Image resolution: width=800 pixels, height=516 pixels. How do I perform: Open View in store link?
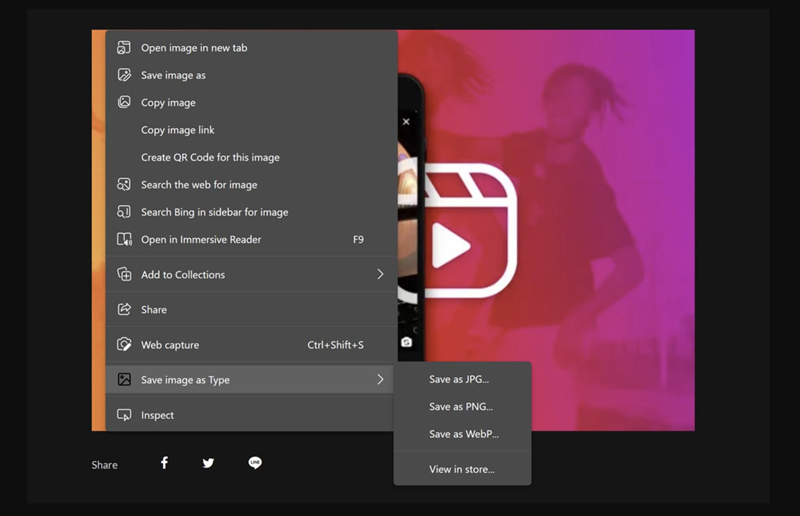pos(461,469)
